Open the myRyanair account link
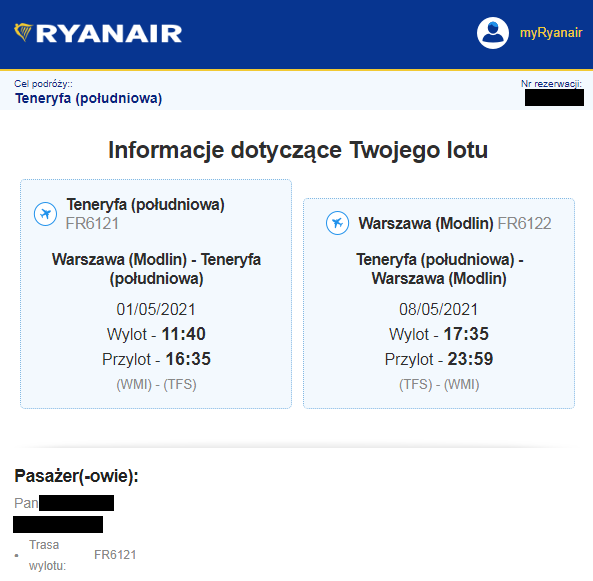 (x=551, y=33)
